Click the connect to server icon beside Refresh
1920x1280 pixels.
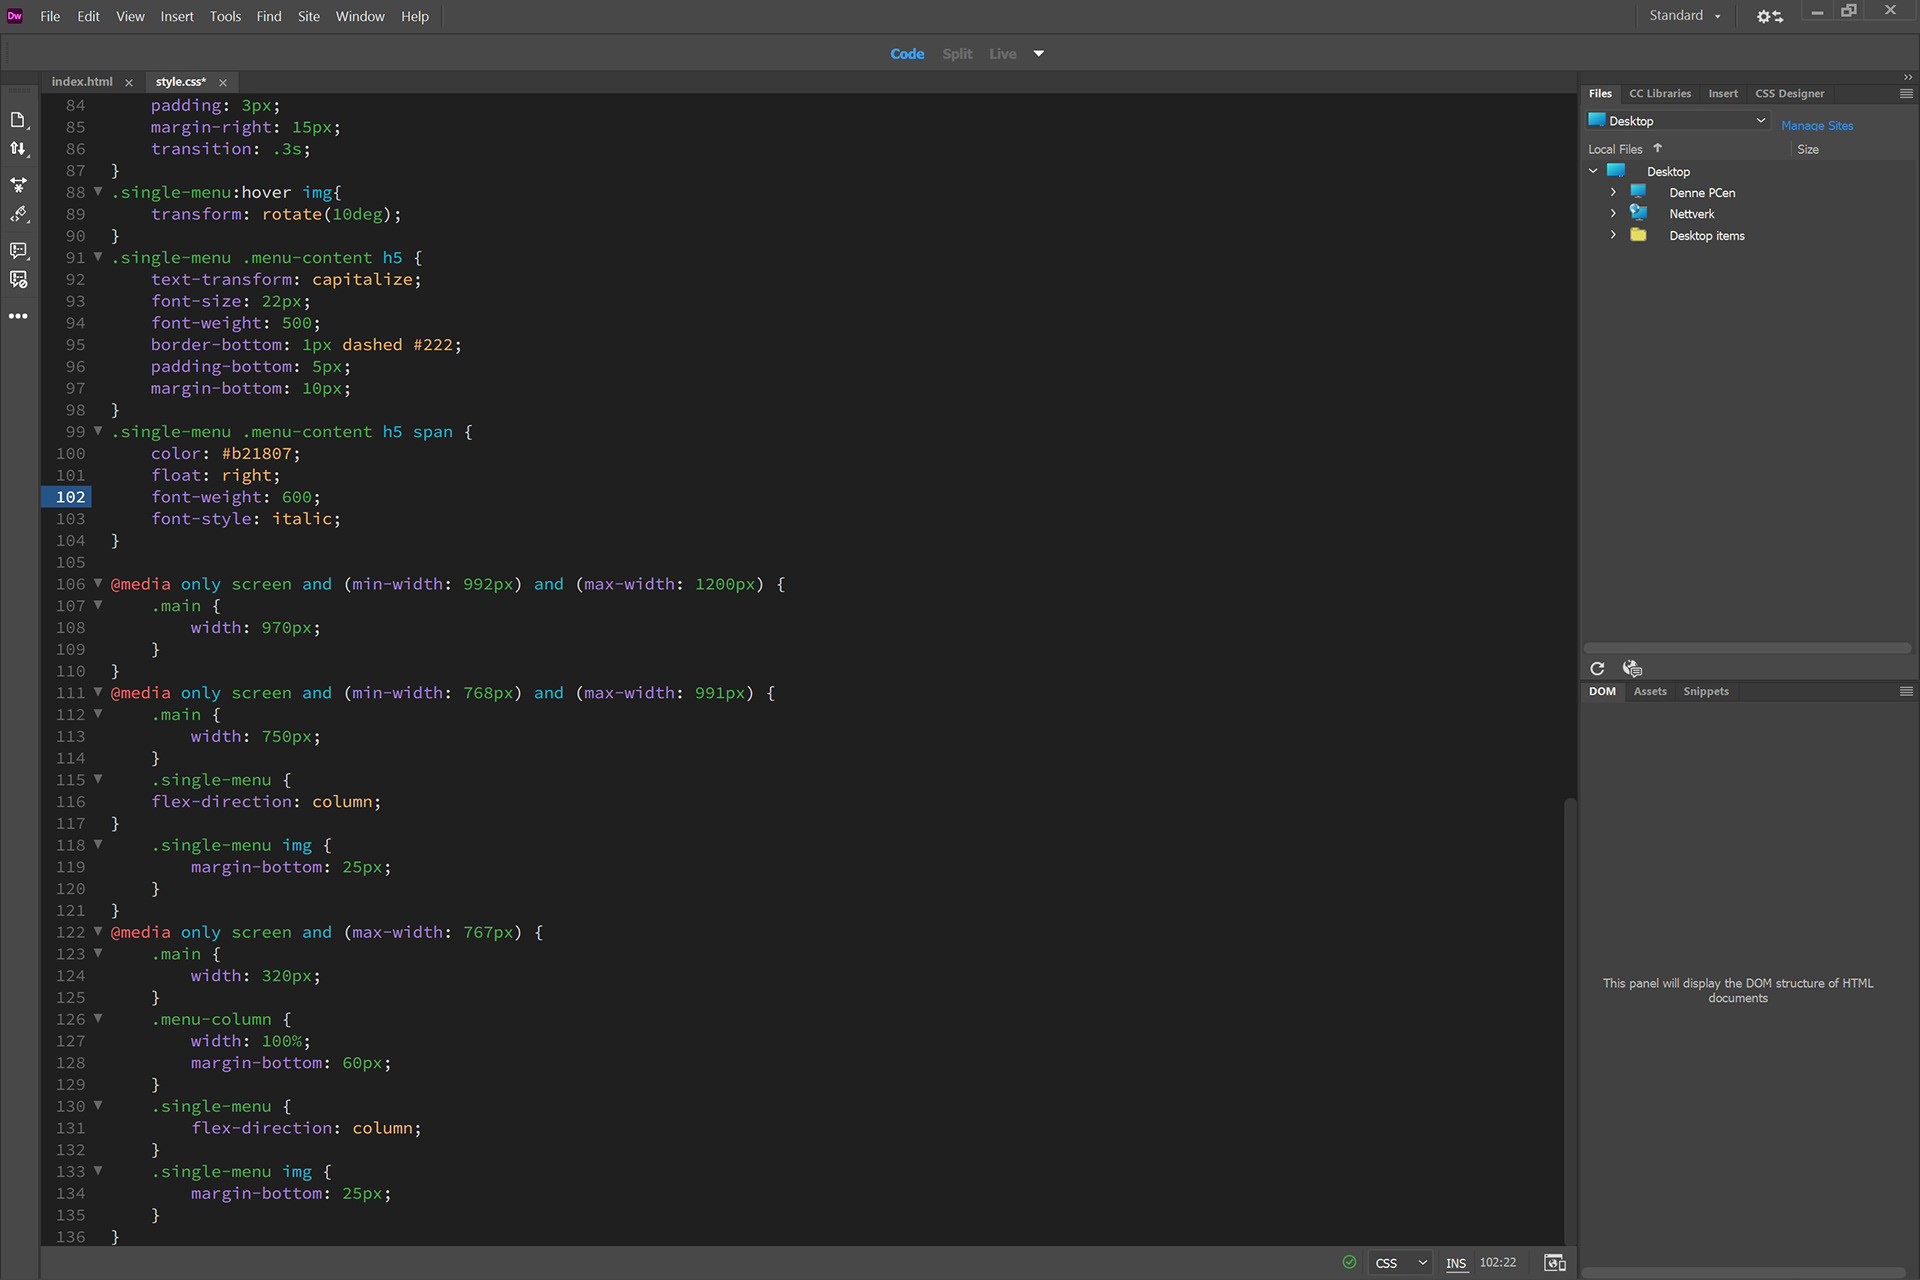pos(1632,669)
